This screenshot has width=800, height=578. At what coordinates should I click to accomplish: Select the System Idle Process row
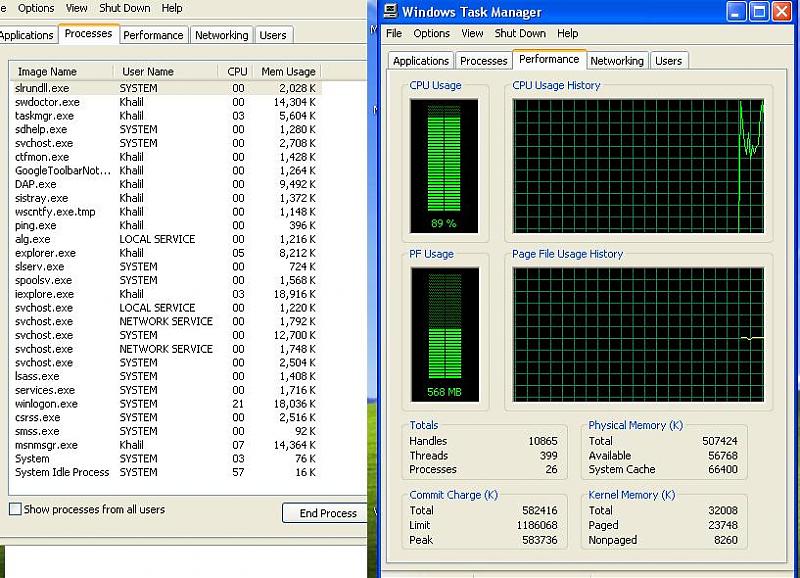(62, 472)
